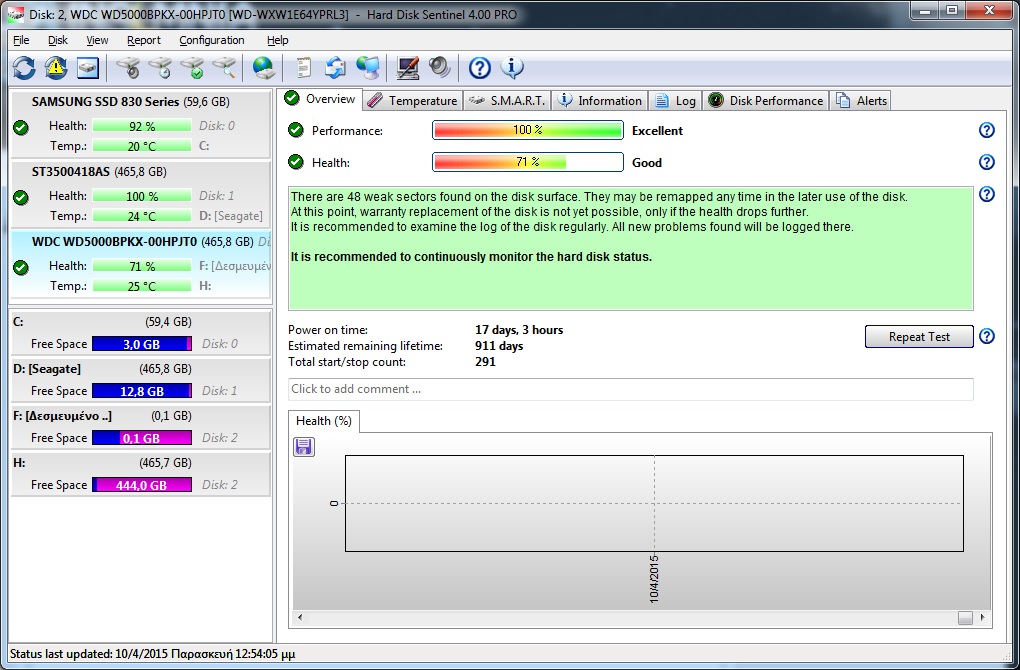Click the green check icon of ST3500418AS disk

(21, 197)
